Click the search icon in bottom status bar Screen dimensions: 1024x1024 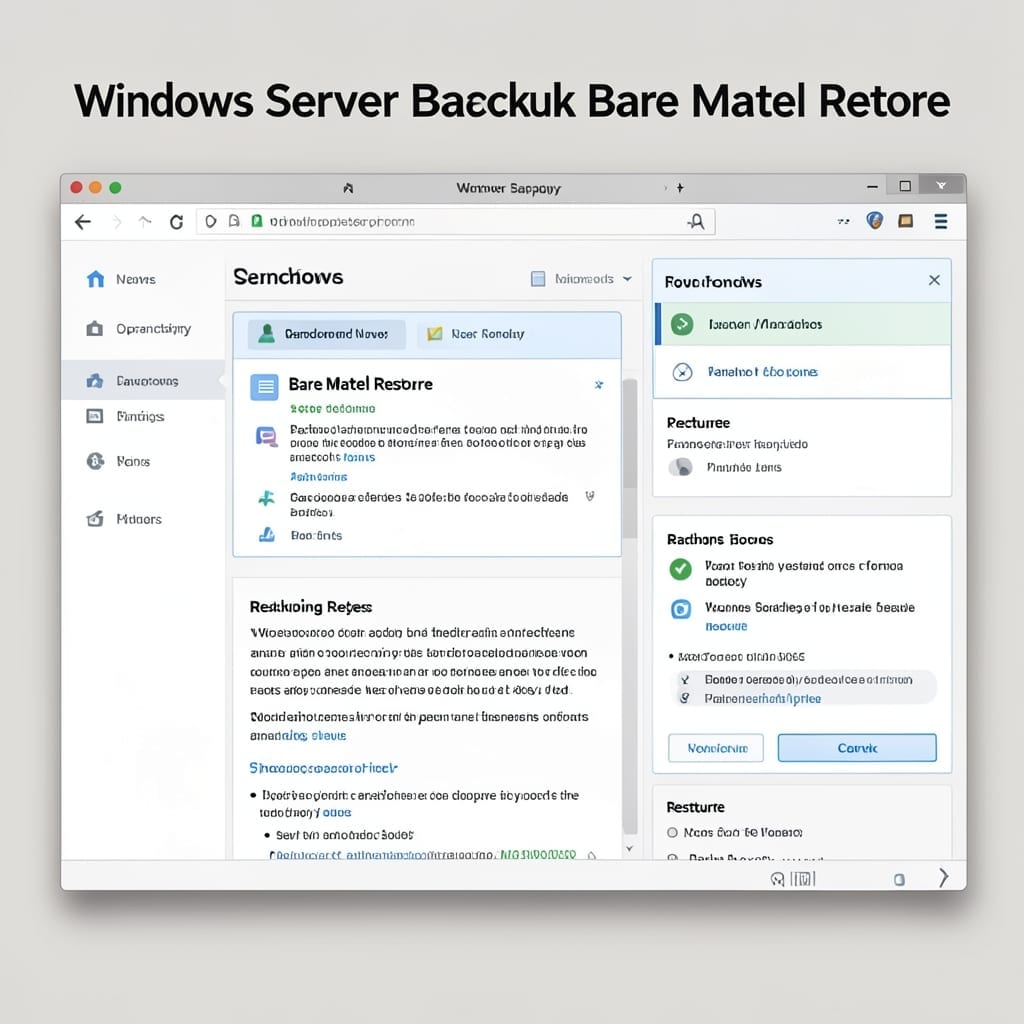[x=777, y=879]
